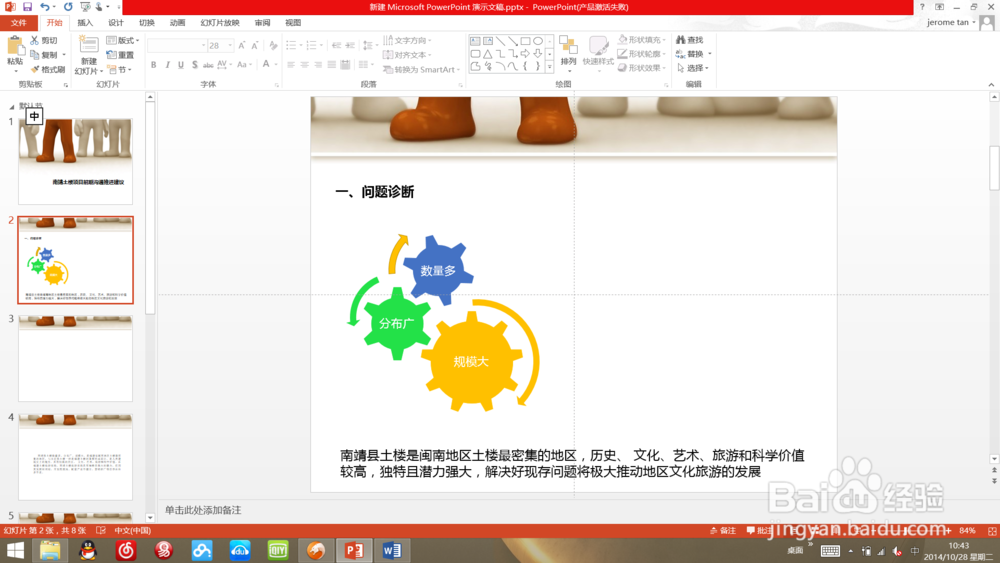The width and height of the screenshot is (1000, 563).
Task: Select slide 4 thumbnail
Action: pos(75,457)
